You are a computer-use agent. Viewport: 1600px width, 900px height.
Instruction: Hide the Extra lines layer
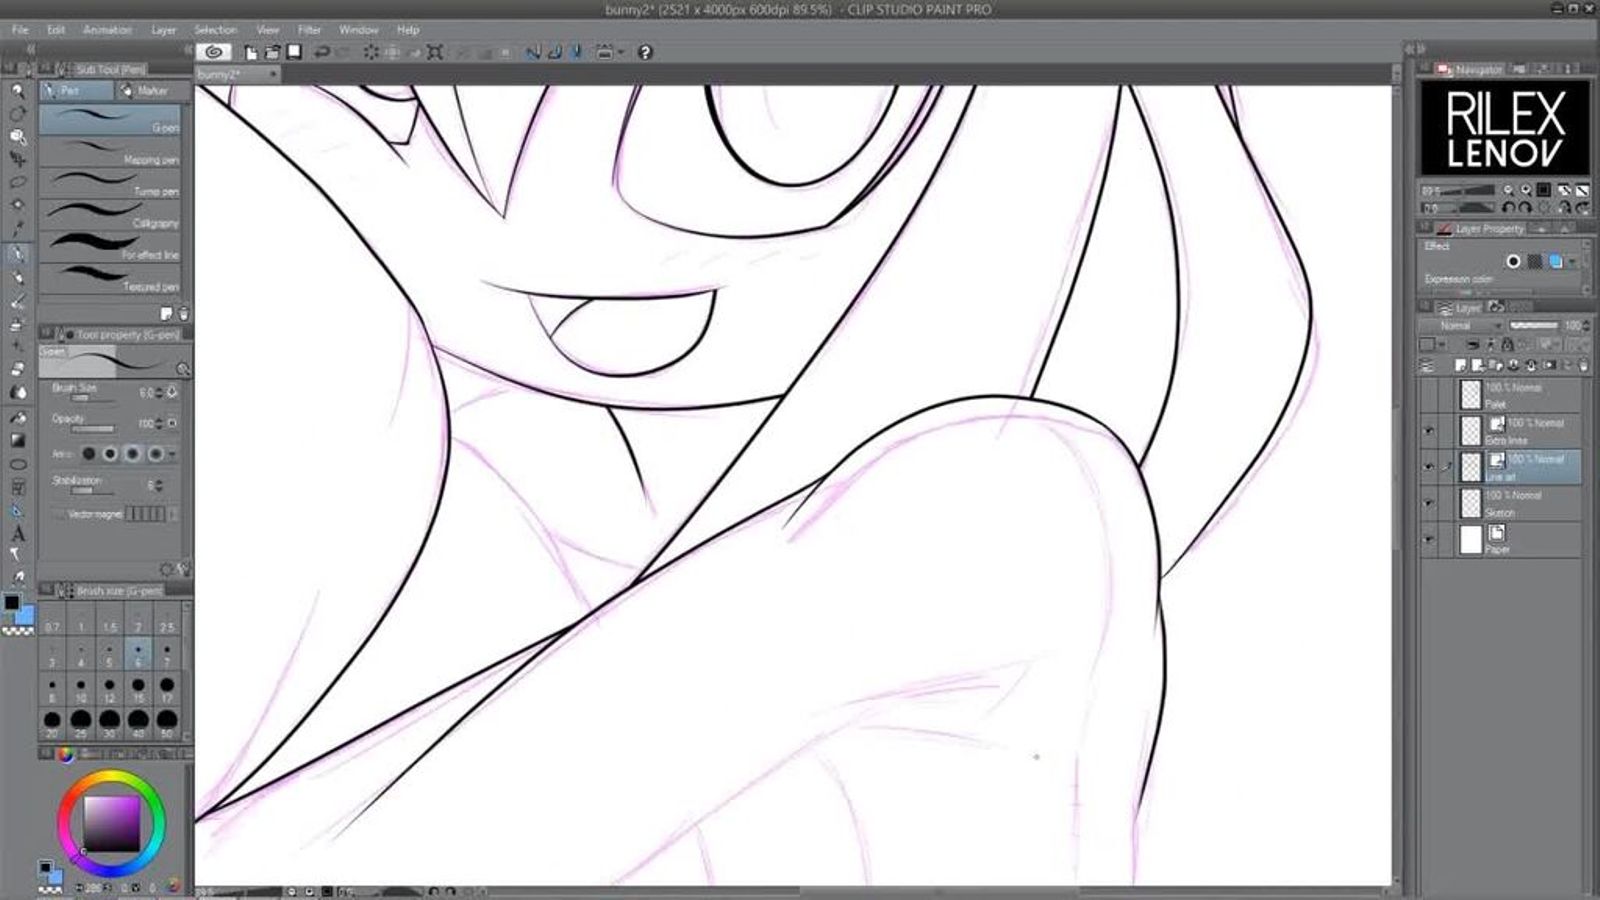[x=1428, y=431]
